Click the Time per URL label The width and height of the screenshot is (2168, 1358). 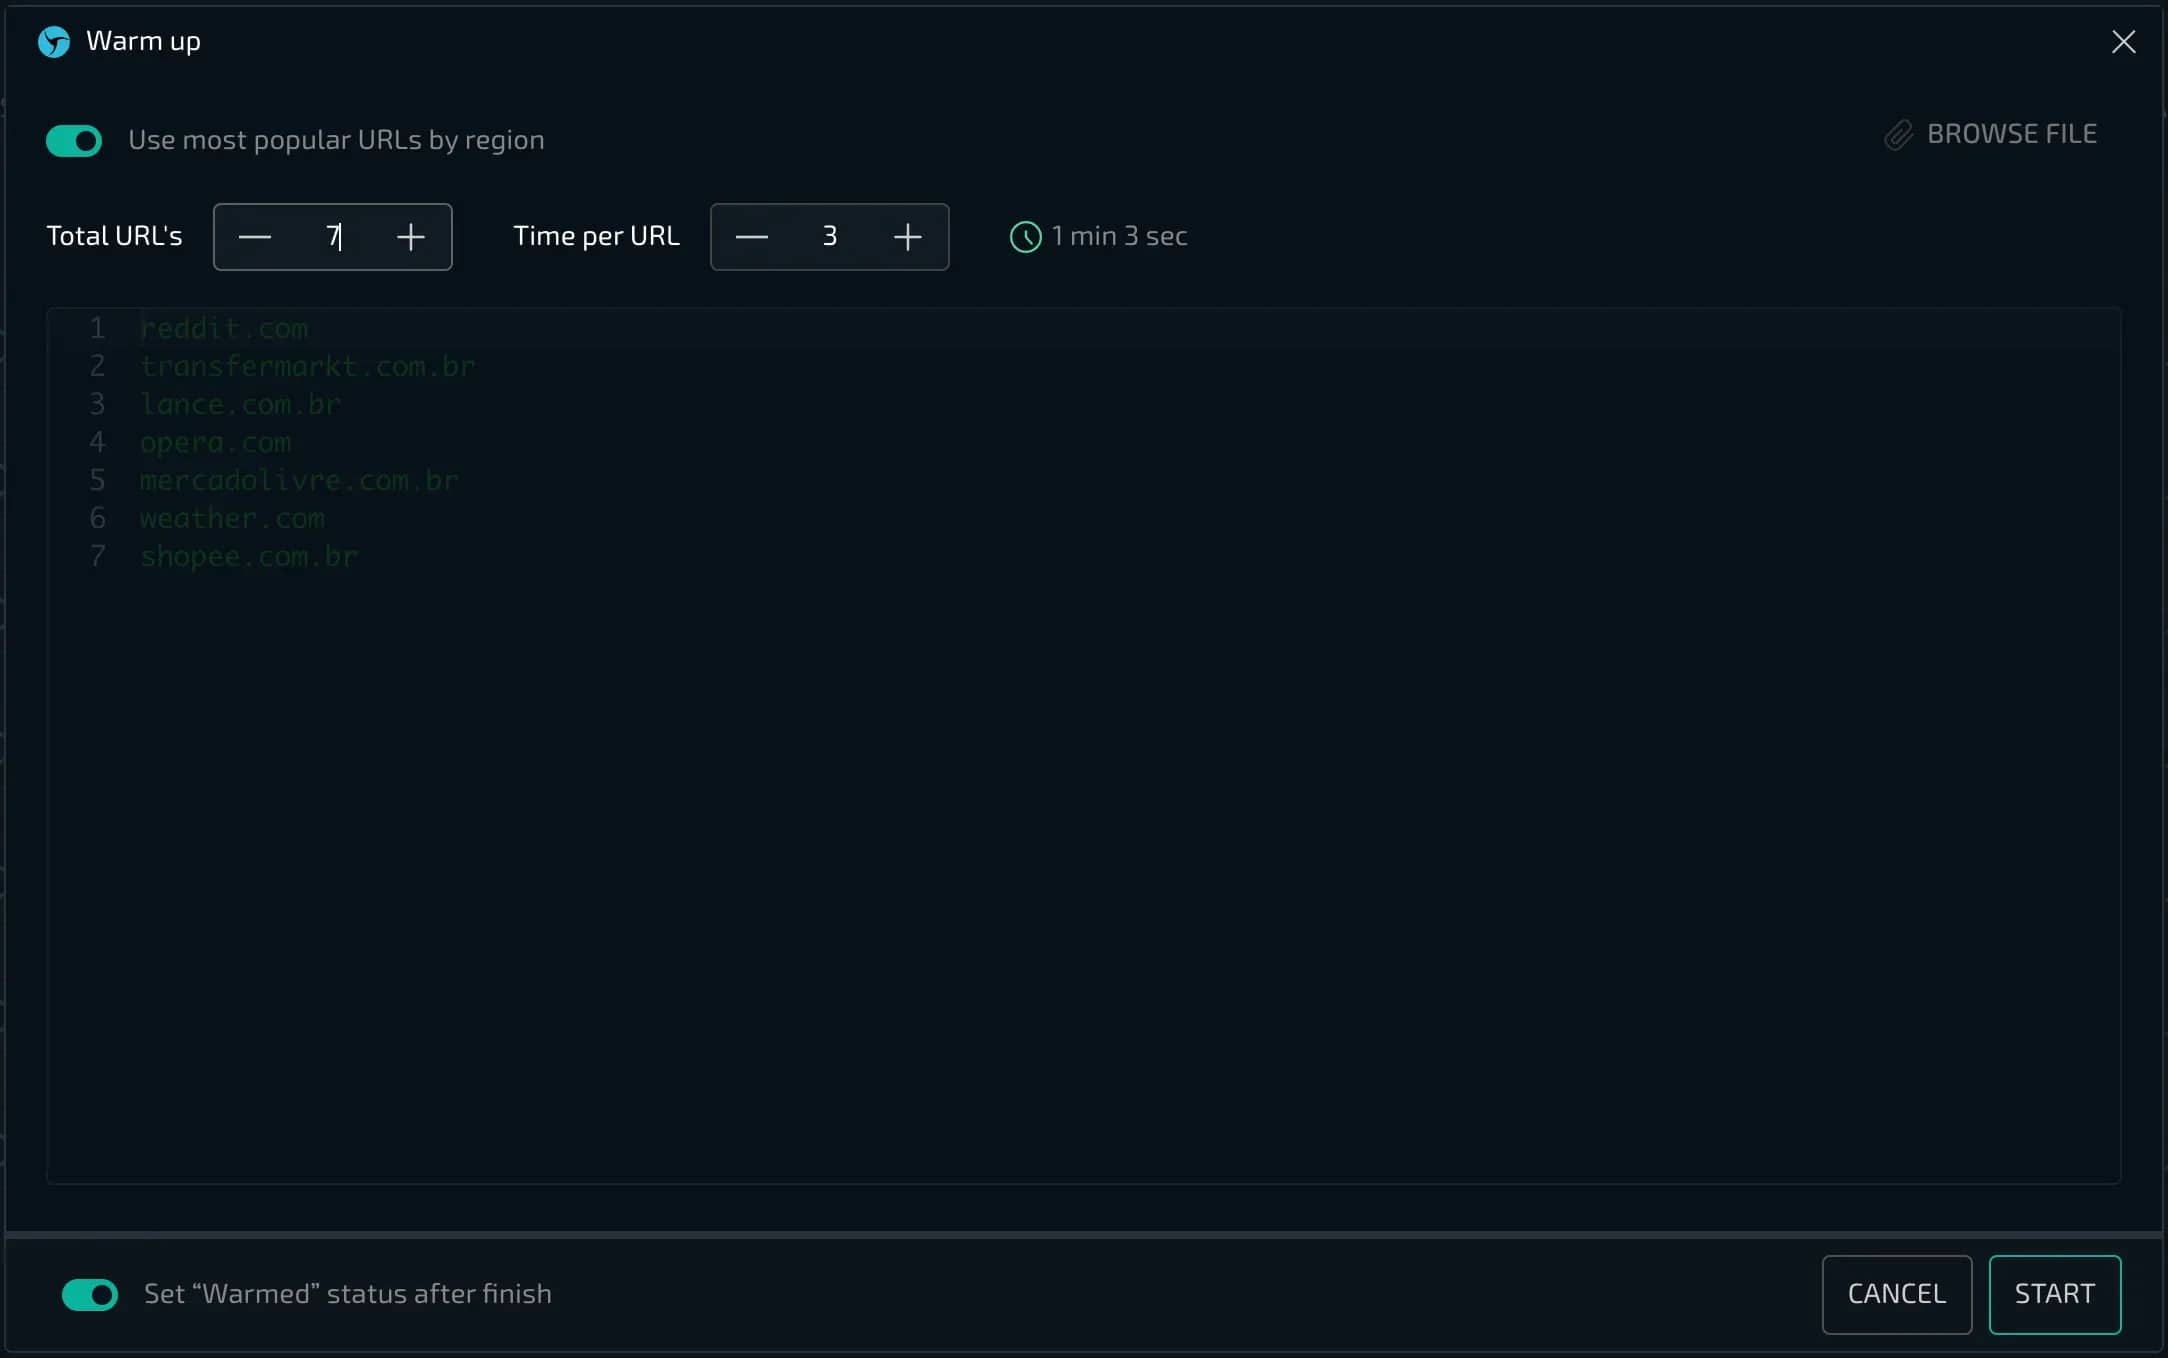coord(596,236)
